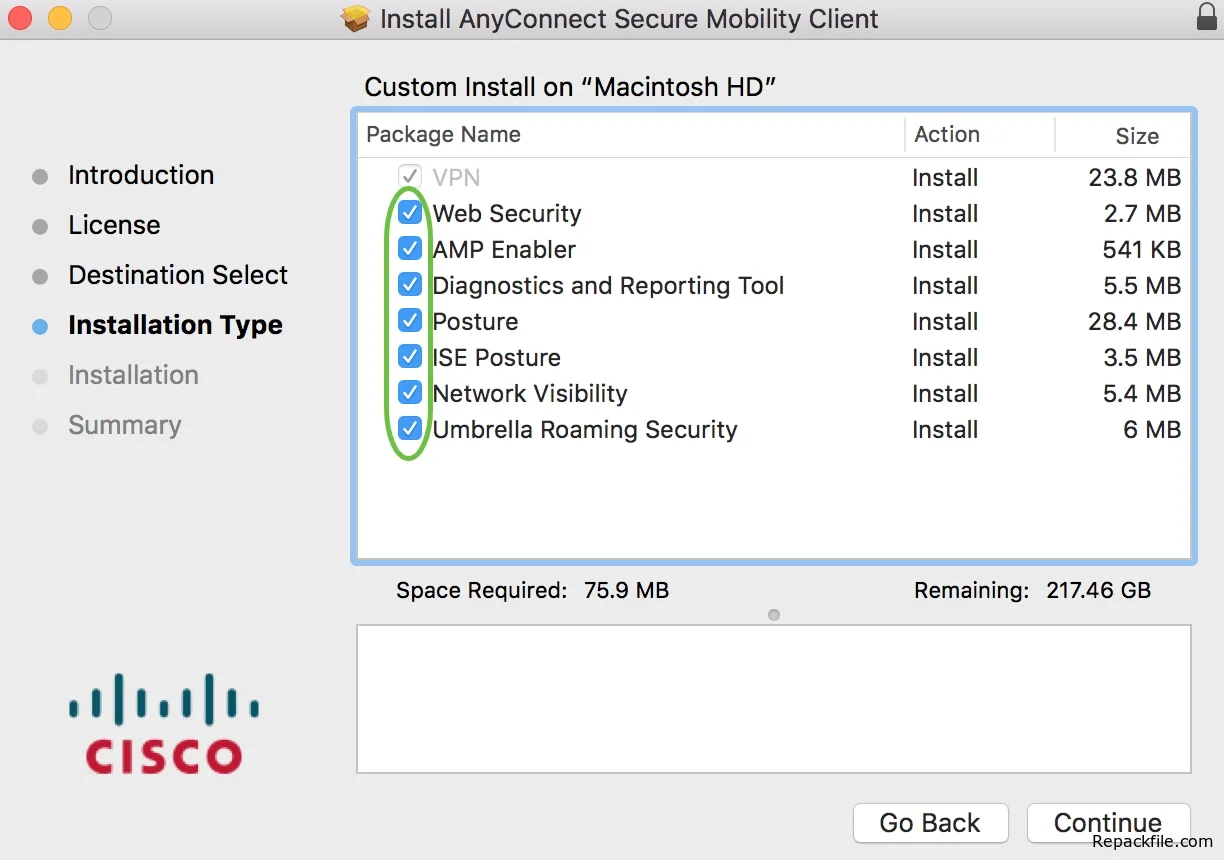Click the 28.4 MB size value
The height and width of the screenshot is (860, 1224).
[1135, 321]
